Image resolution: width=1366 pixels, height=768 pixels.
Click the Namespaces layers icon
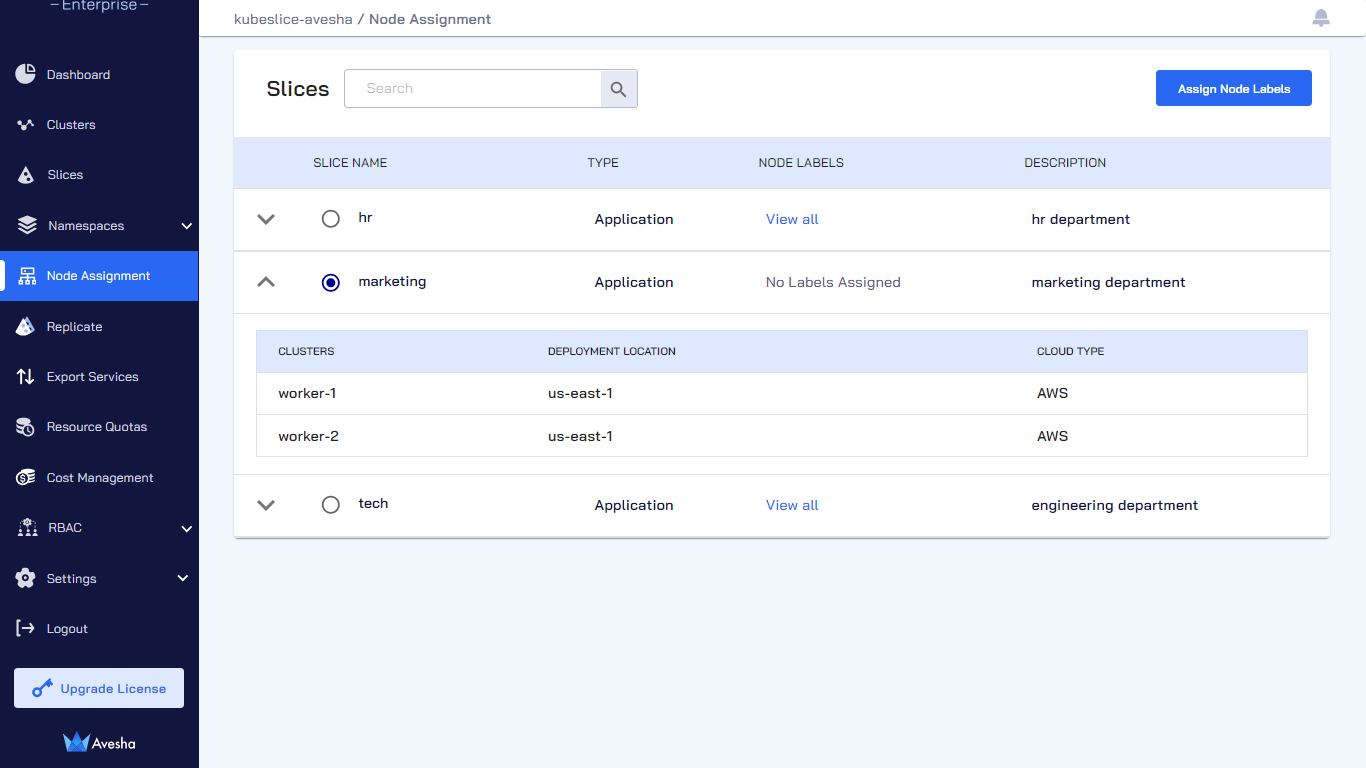coord(27,225)
